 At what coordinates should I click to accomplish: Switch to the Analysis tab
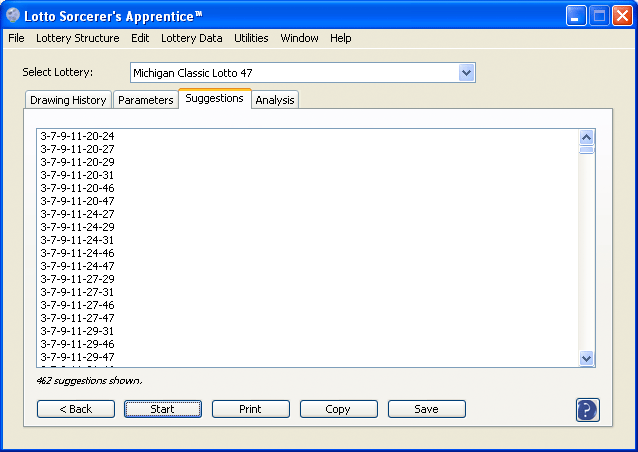click(x=275, y=100)
